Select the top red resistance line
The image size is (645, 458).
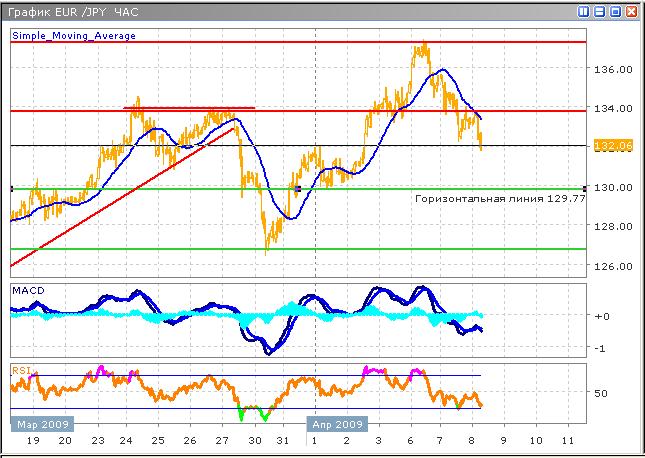(300, 43)
